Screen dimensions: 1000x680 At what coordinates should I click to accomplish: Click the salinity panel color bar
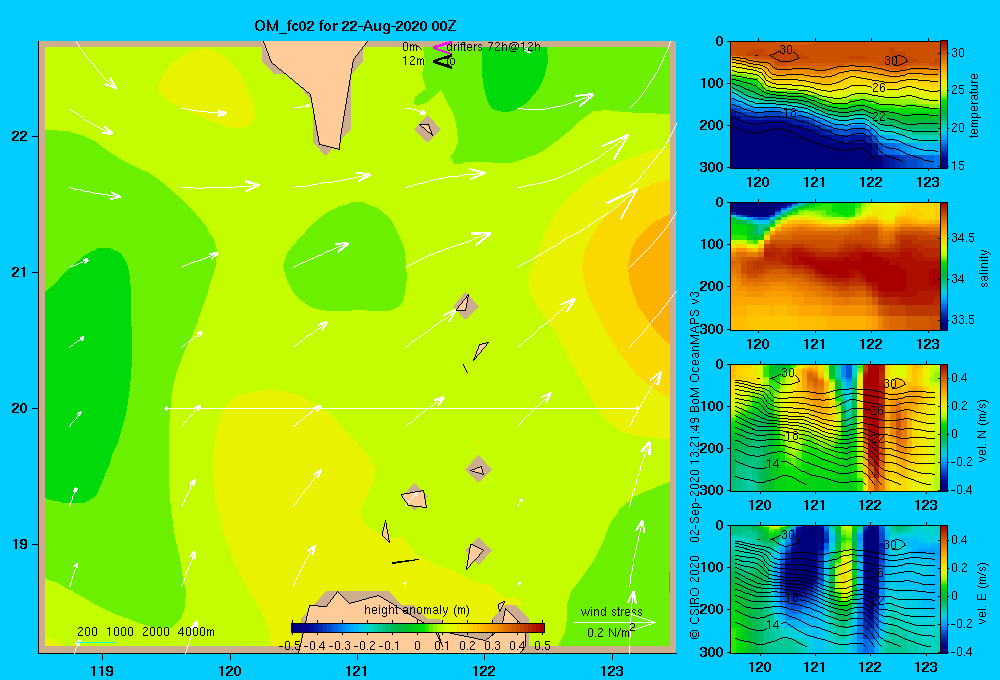pyautogui.click(x=944, y=266)
